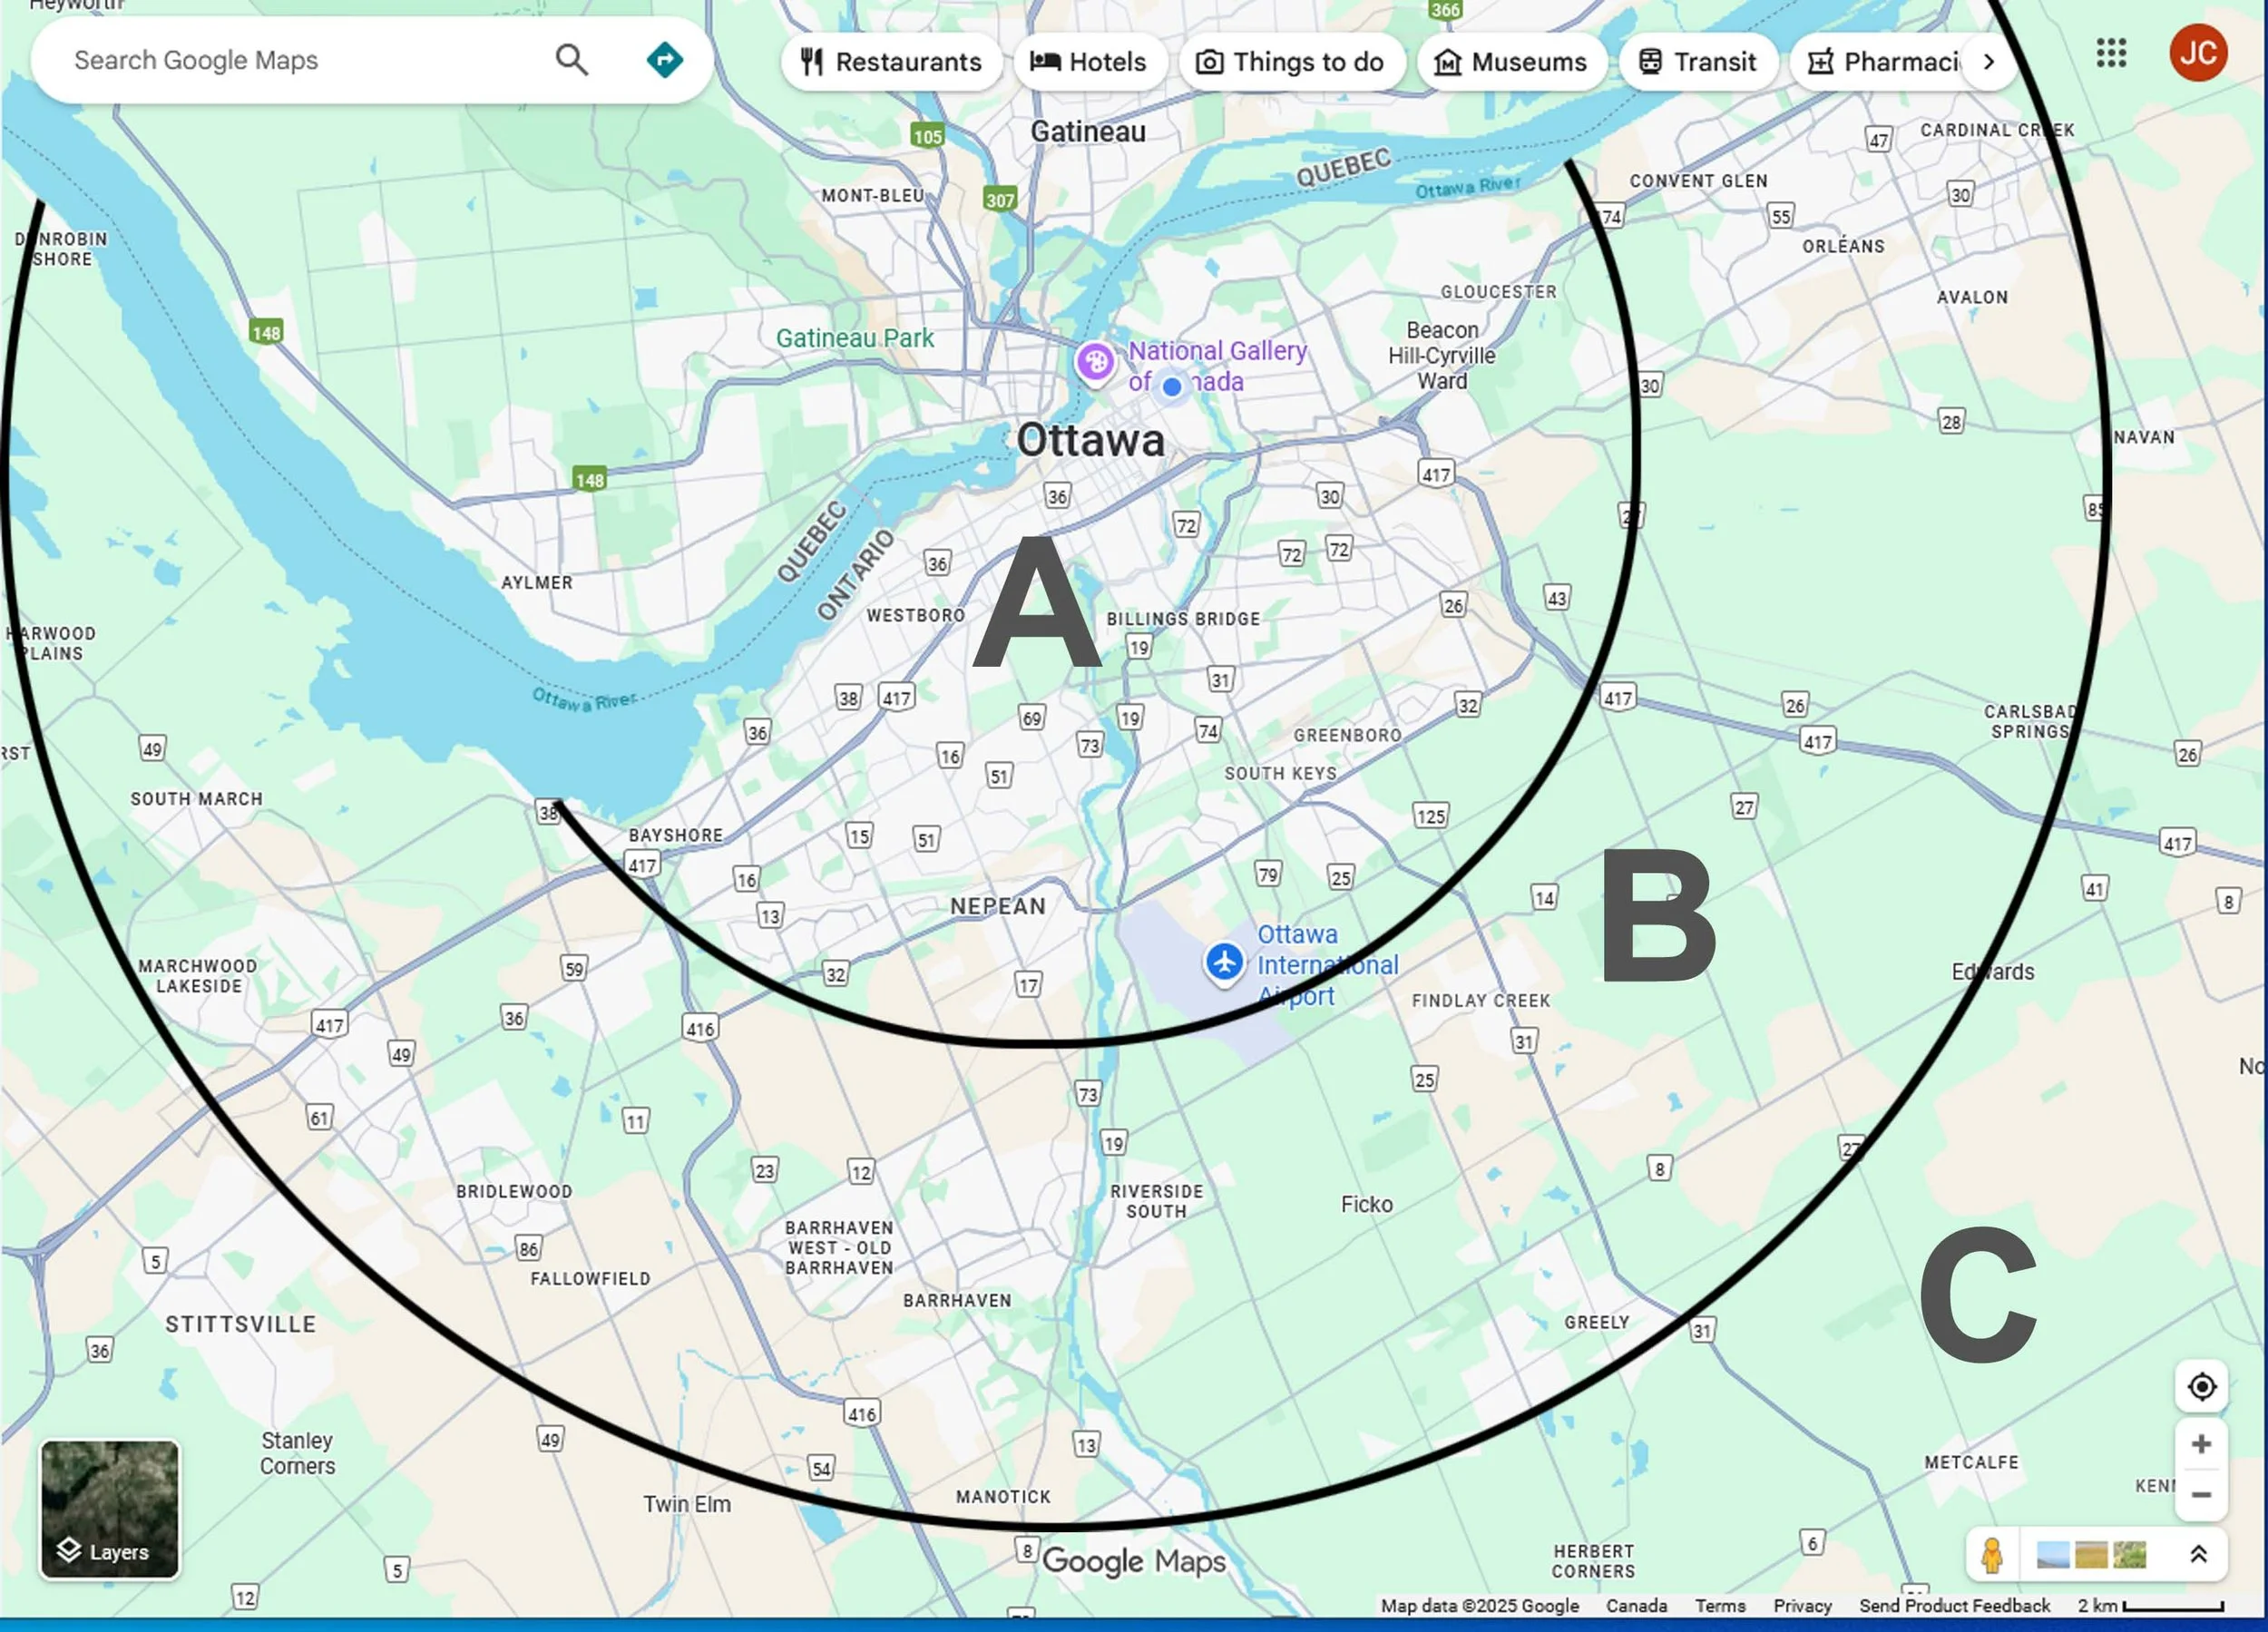Click the Search Google Maps field
This screenshot has width=2268, height=1632.
click(300, 60)
